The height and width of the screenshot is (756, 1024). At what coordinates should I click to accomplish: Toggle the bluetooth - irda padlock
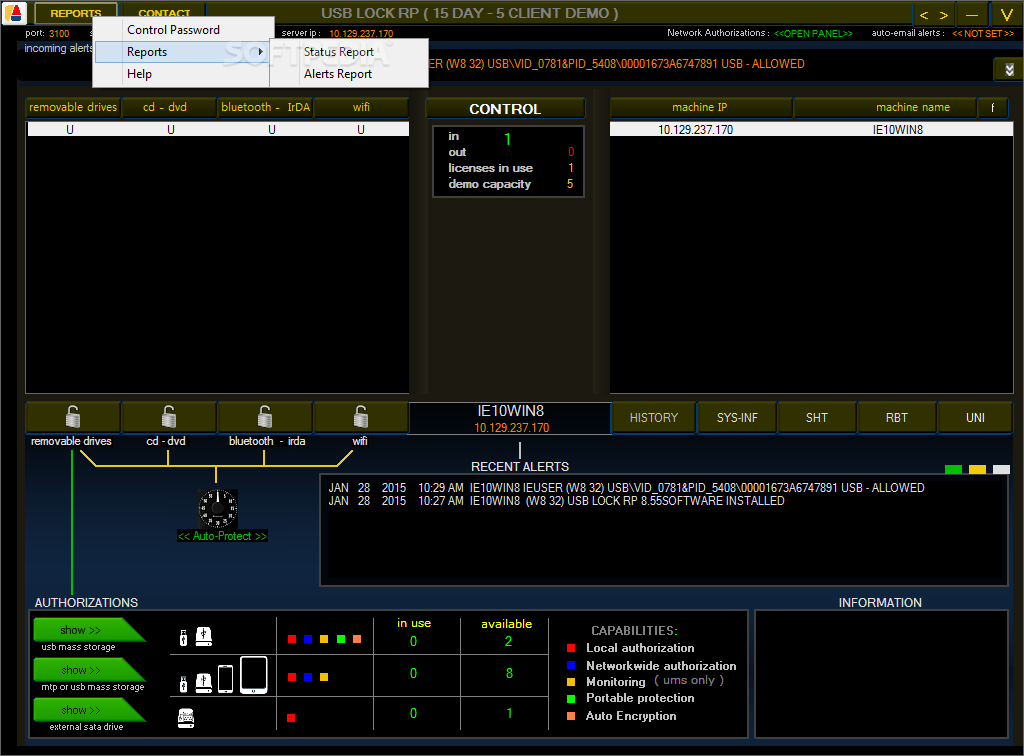click(264, 417)
